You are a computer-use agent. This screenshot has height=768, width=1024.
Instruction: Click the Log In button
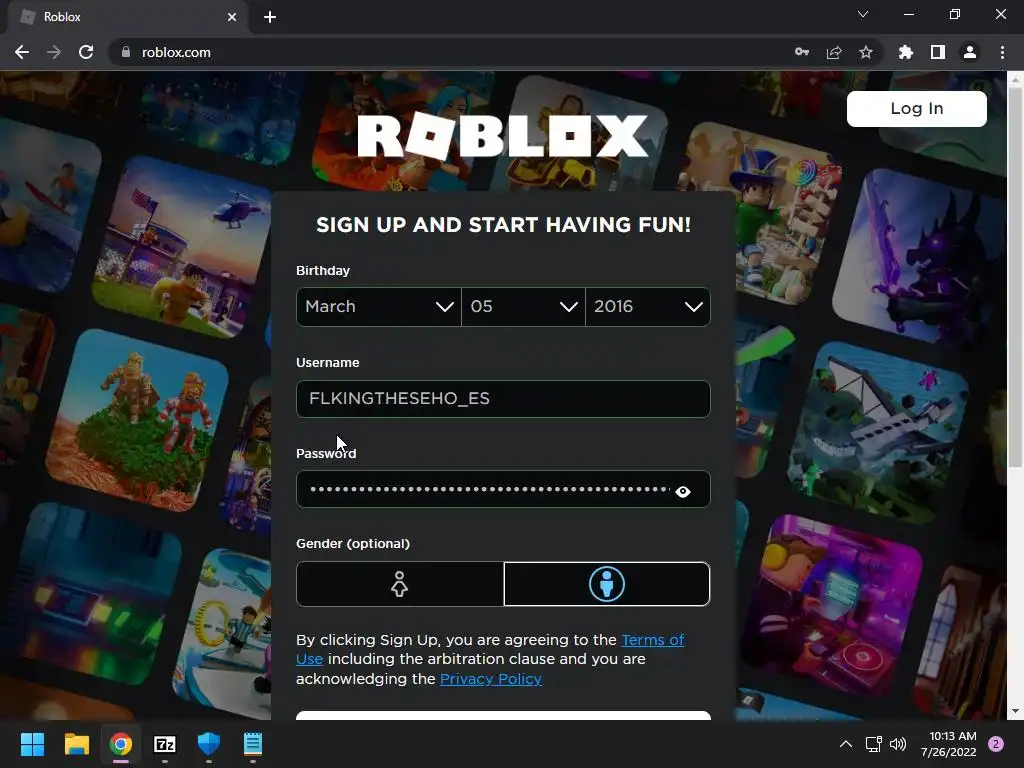pyautogui.click(x=917, y=108)
